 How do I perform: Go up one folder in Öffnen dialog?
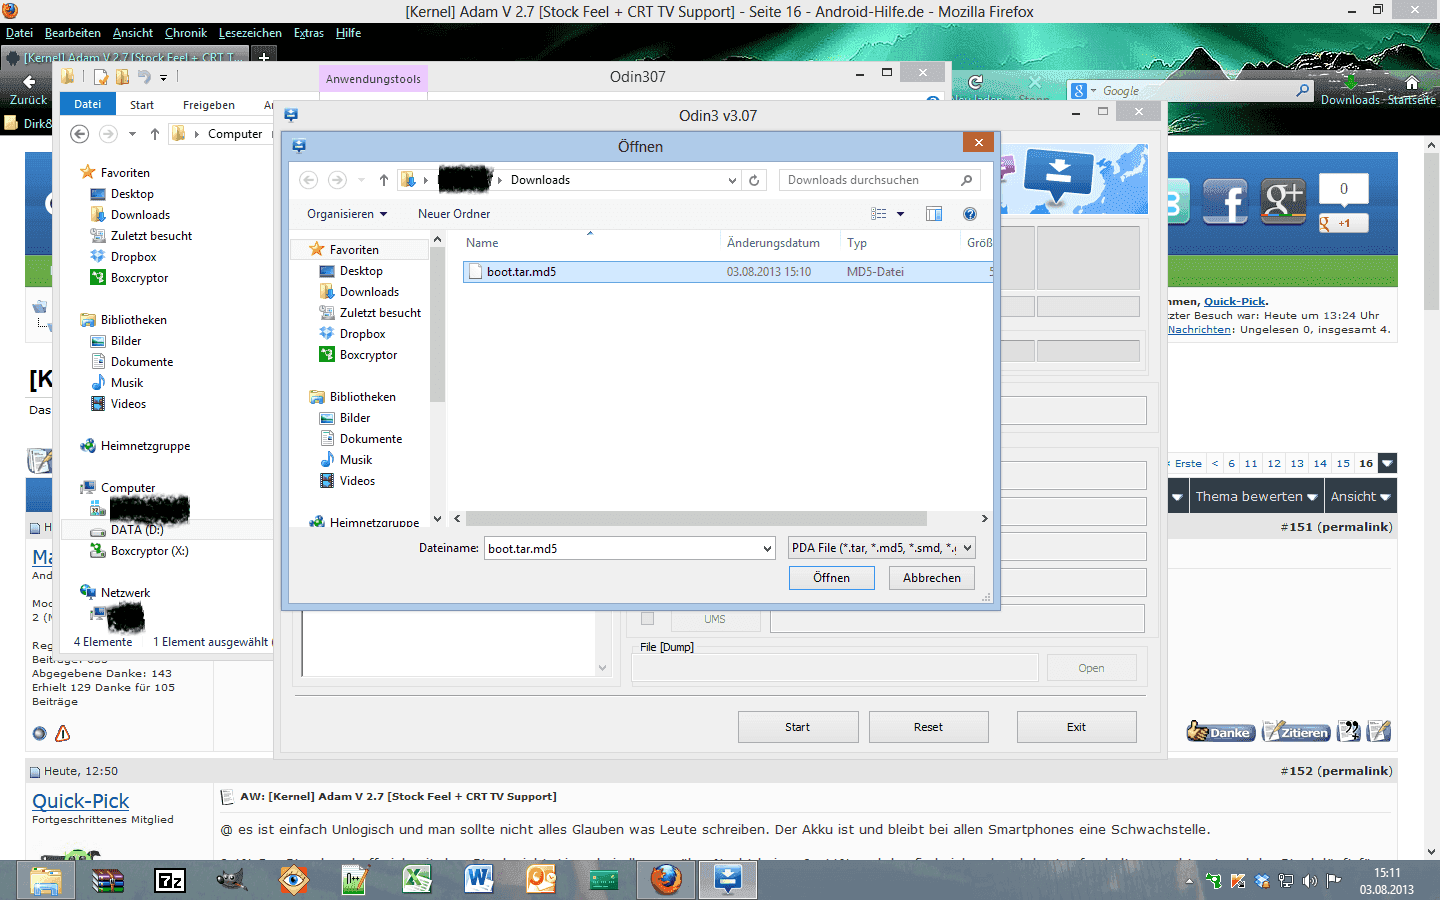coord(384,180)
